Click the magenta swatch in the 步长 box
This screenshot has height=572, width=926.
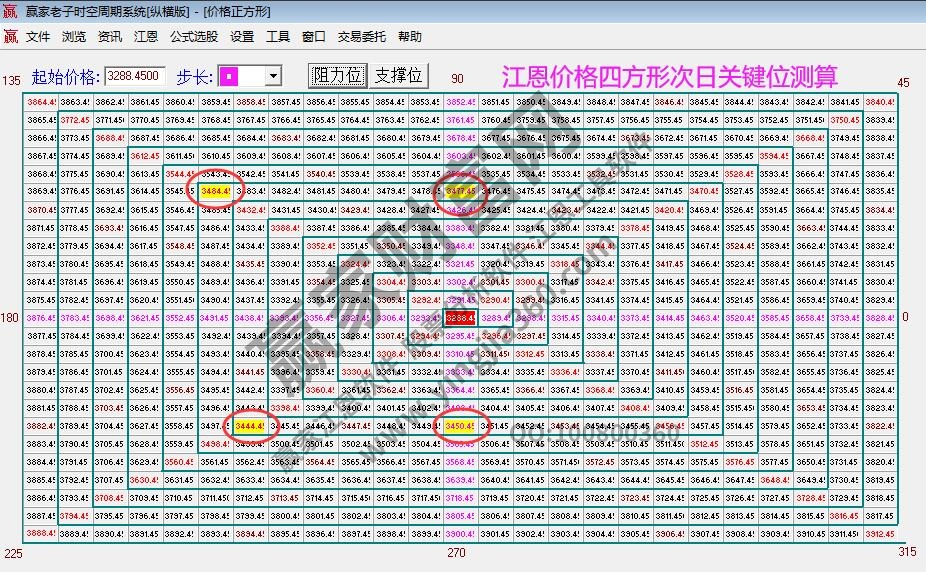click(231, 76)
